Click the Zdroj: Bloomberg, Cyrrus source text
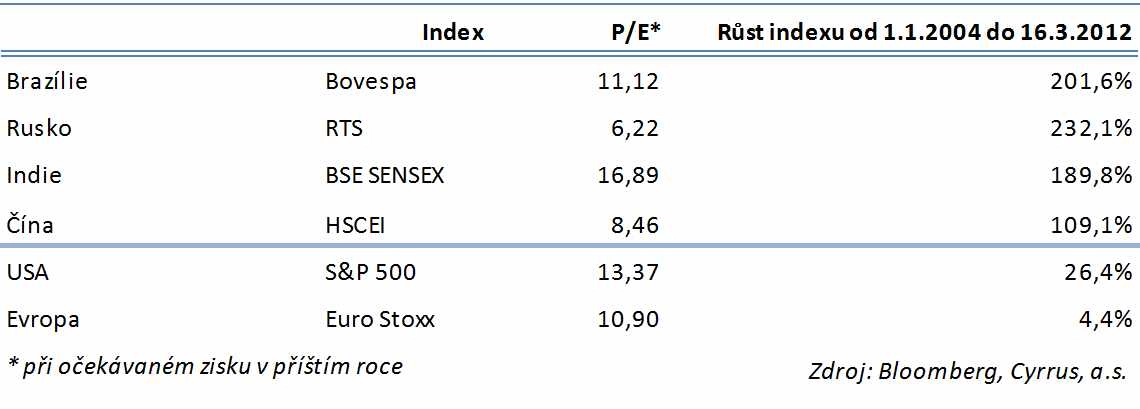Image resolution: width=1140 pixels, height=409 pixels. pos(968,371)
